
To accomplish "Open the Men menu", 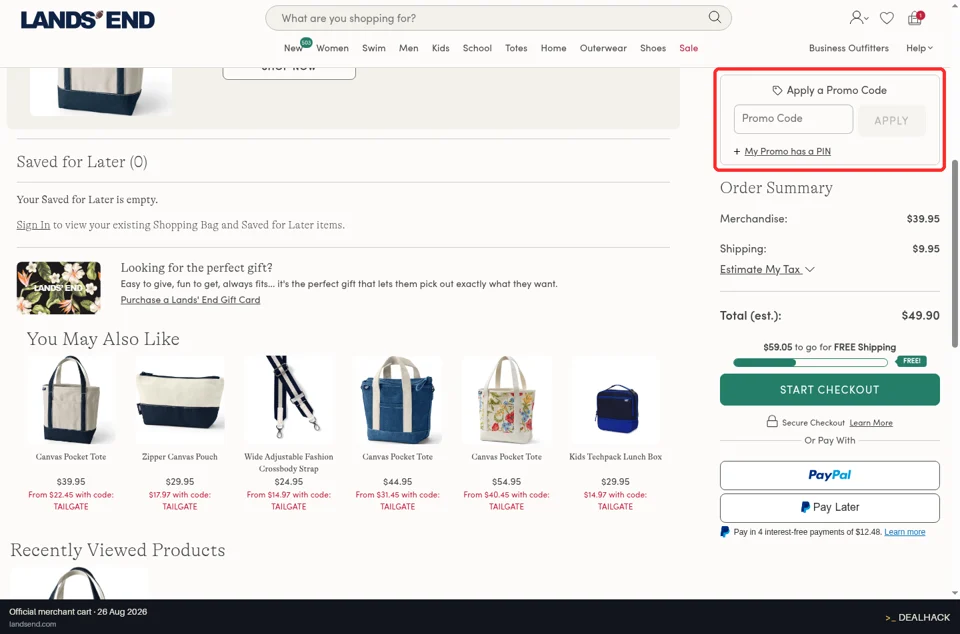I will [408, 48].
